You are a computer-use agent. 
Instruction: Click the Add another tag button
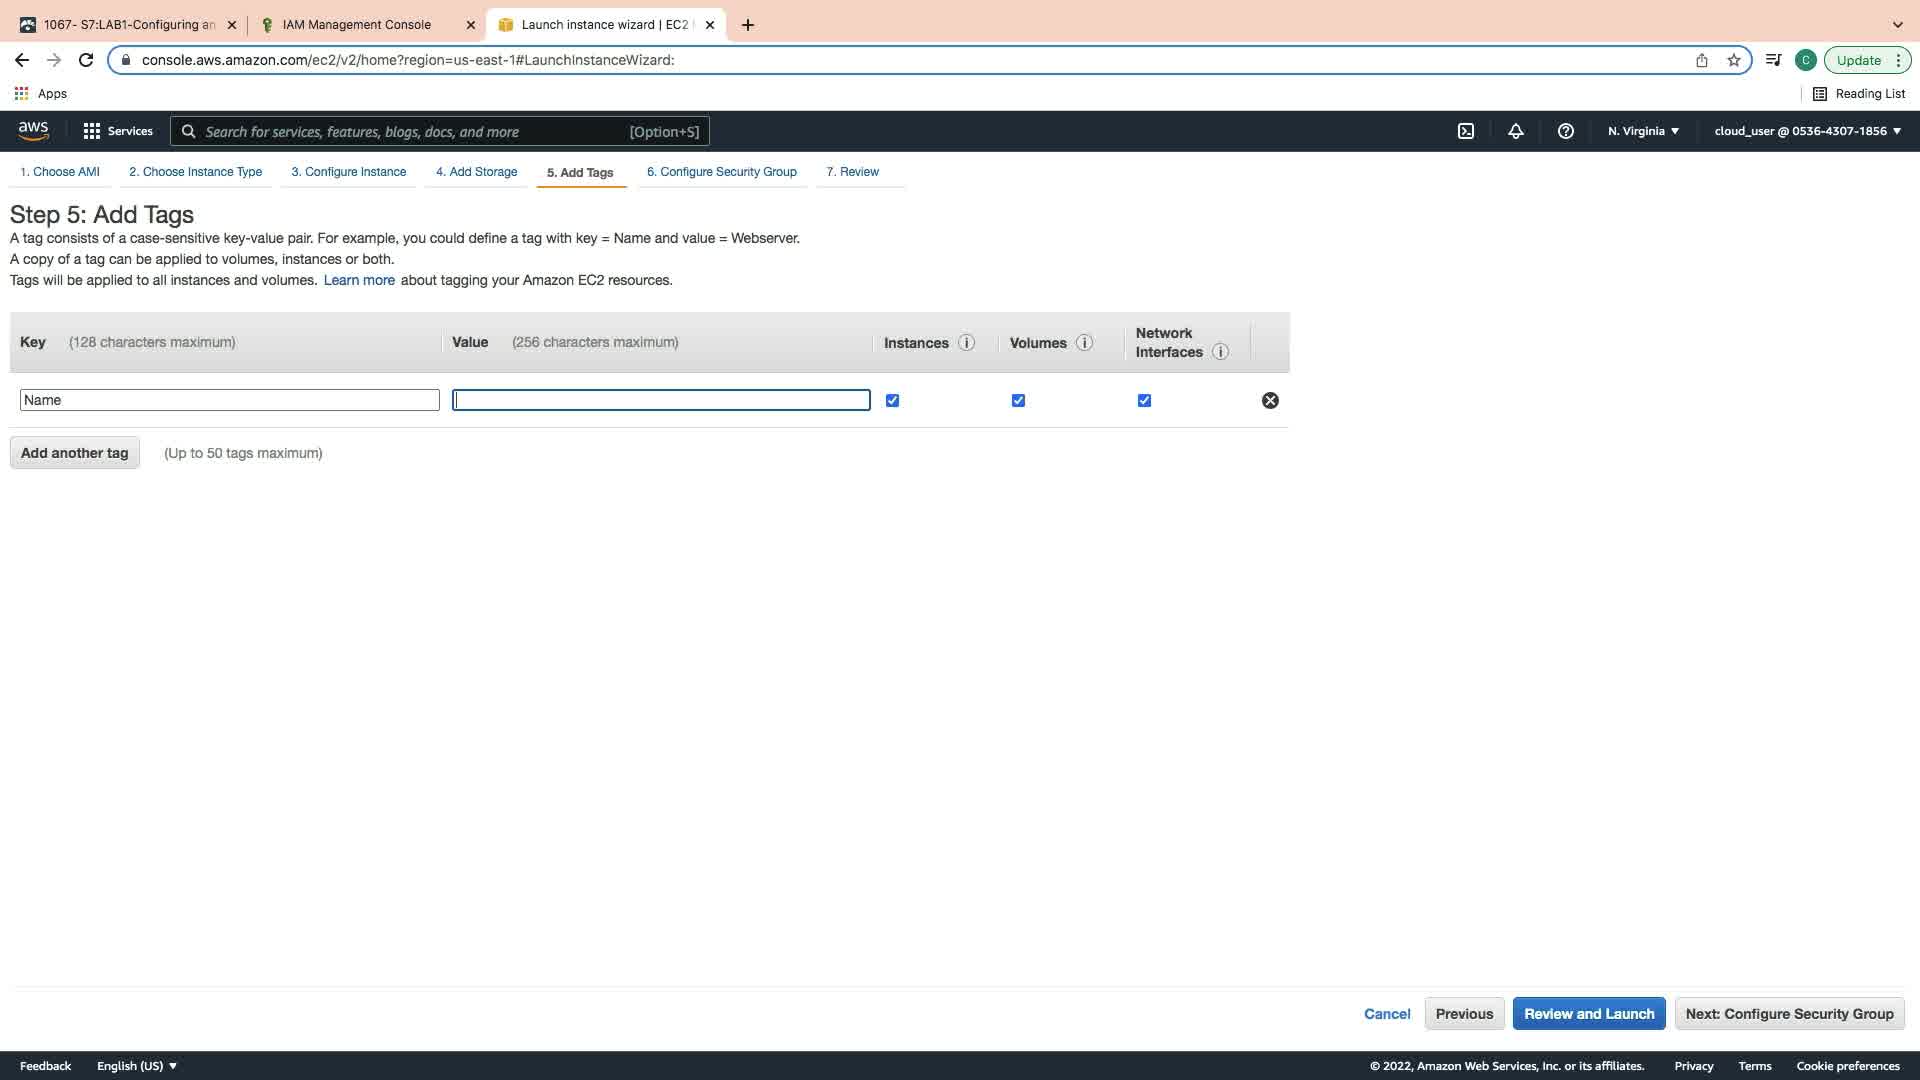(75, 453)
